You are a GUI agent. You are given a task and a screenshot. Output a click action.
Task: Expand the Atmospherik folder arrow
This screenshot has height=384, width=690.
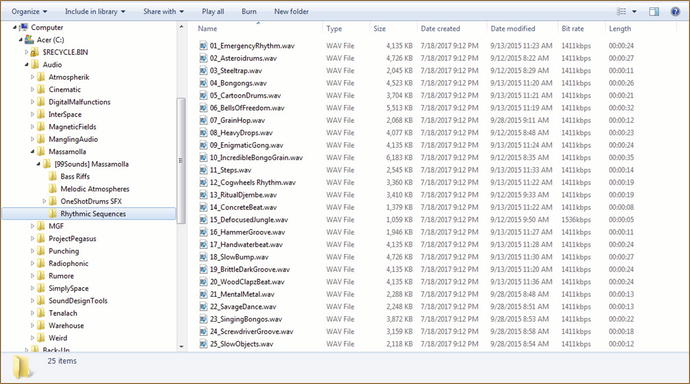click(32, 77)
